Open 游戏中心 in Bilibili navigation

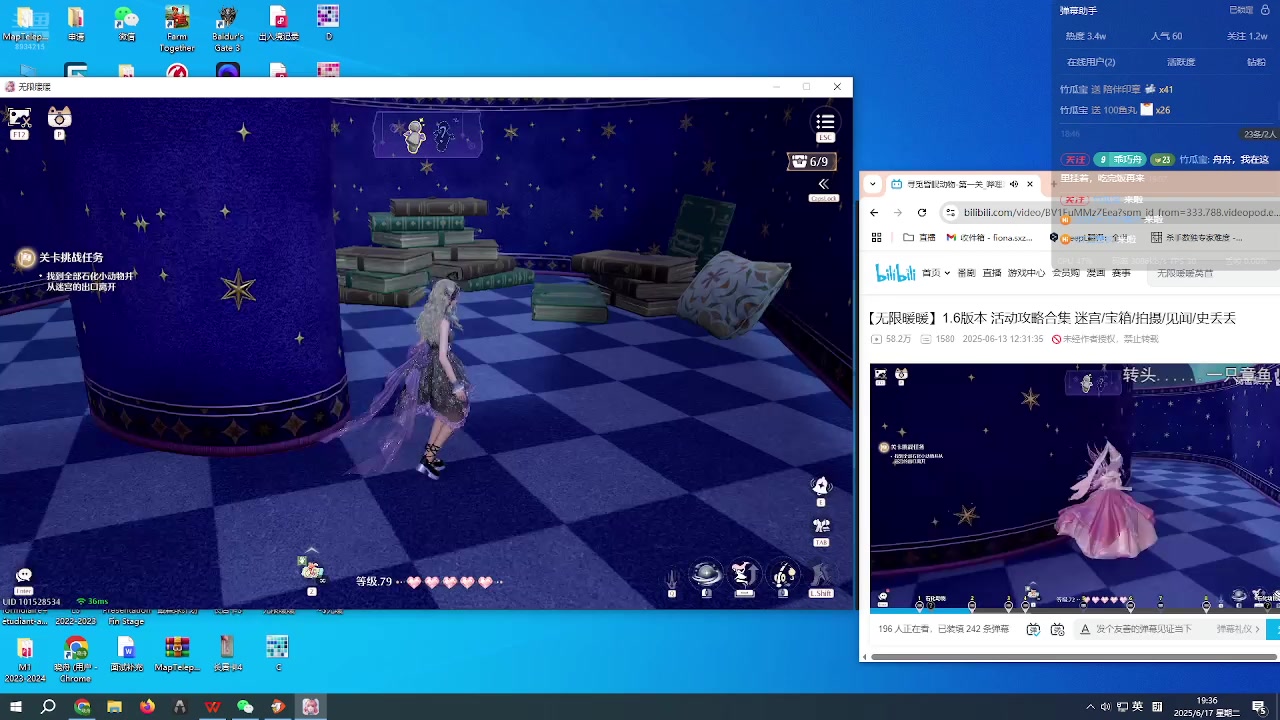click(x=1027, y=273)
